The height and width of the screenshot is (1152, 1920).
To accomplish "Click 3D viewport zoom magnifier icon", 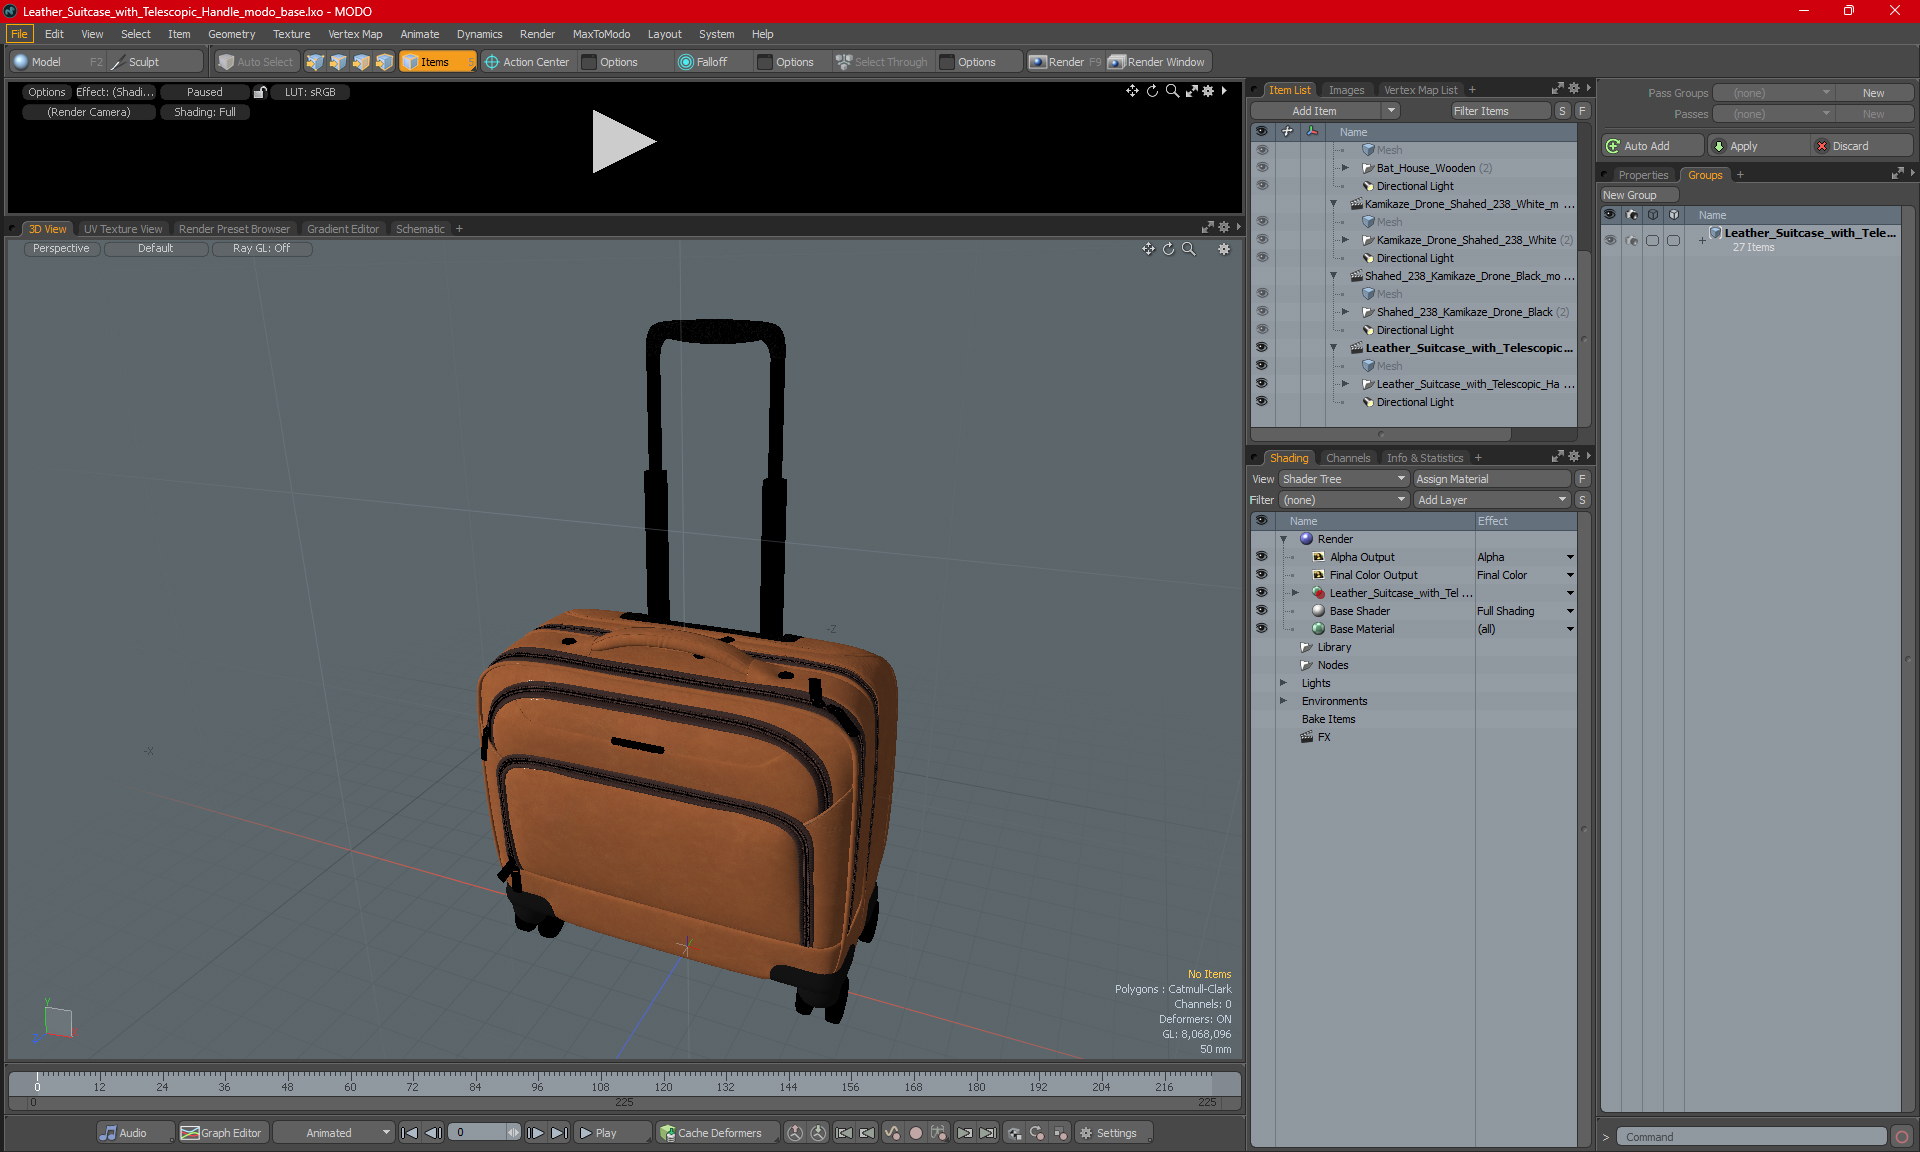I will click(x=1188, y=249).
